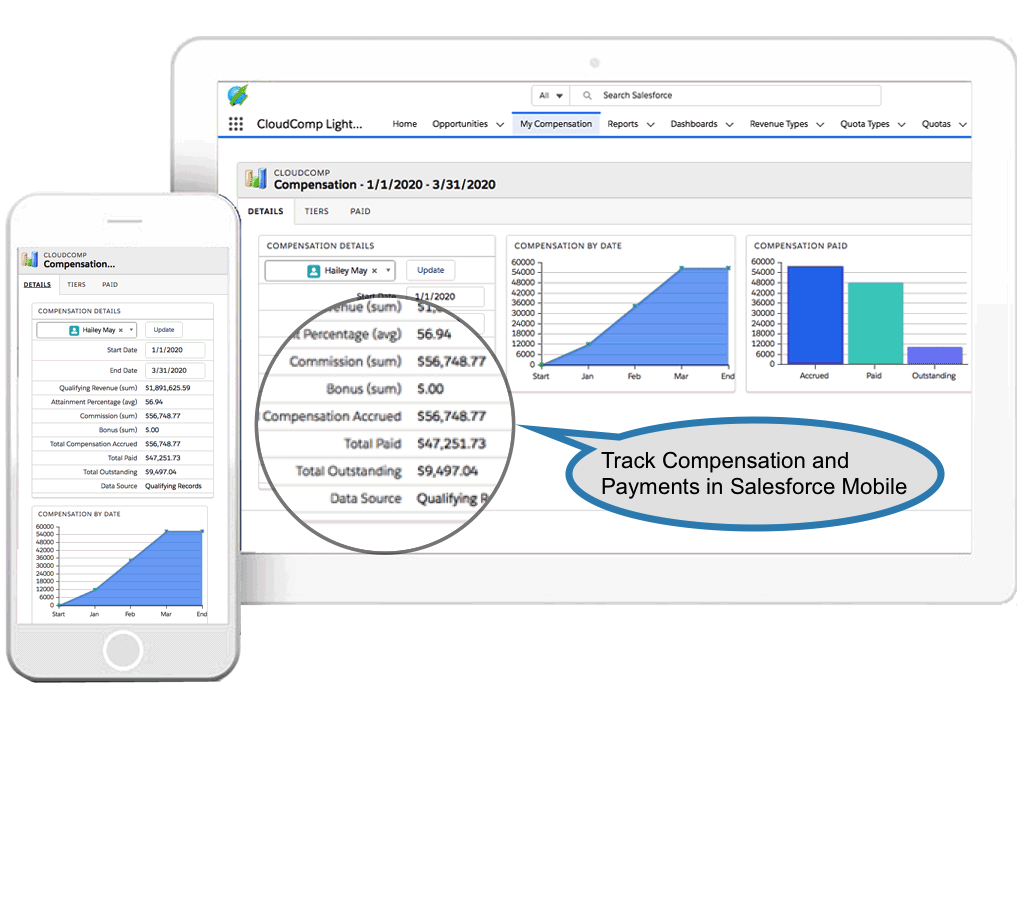Click the CloudComp chart icon on phone
Image resolution: width=1030 pixels, height=903 pixels.
click(x=30, y=259)
